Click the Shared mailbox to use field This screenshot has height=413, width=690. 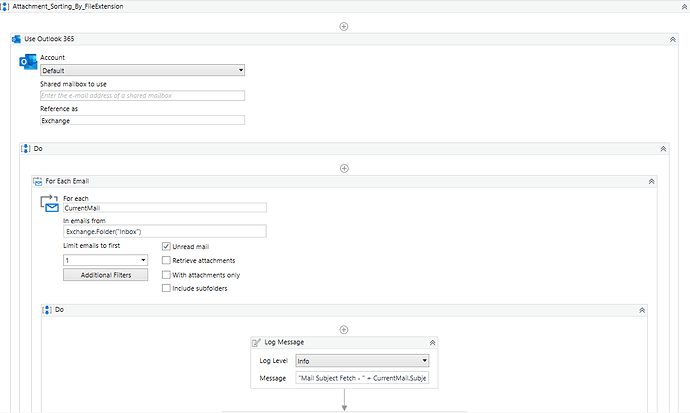click(143, 95)
